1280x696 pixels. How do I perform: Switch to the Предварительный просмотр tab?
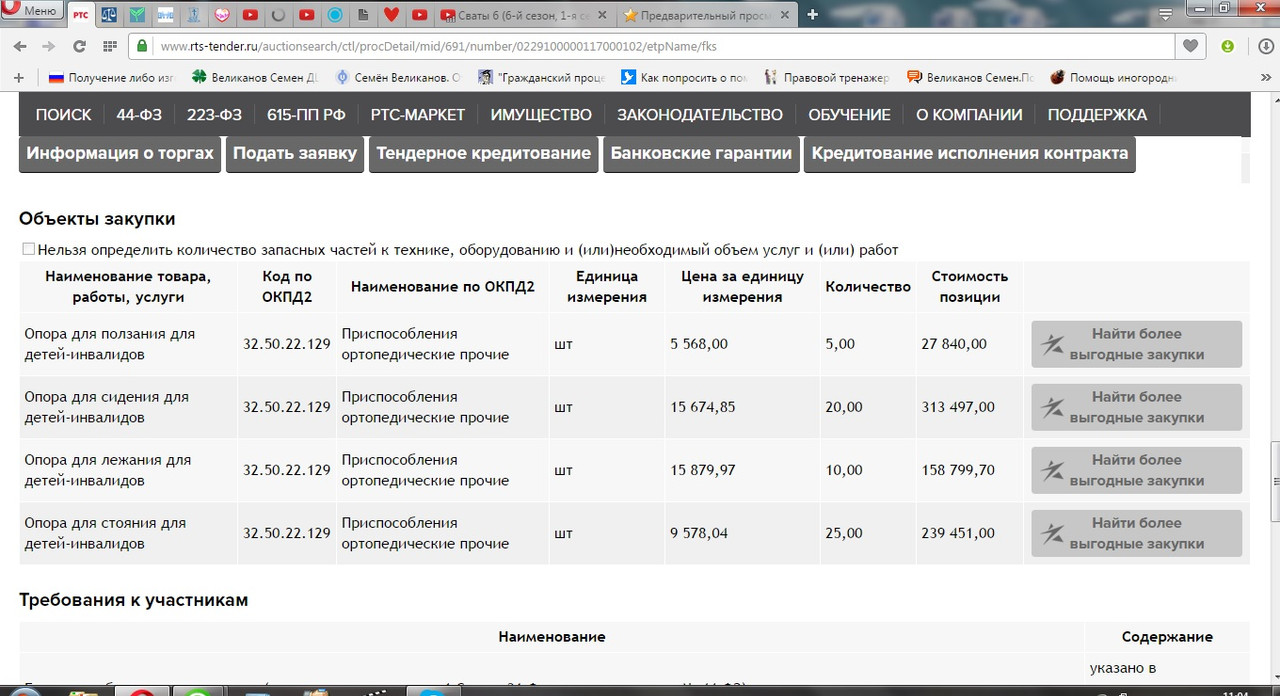pos(706,14)
